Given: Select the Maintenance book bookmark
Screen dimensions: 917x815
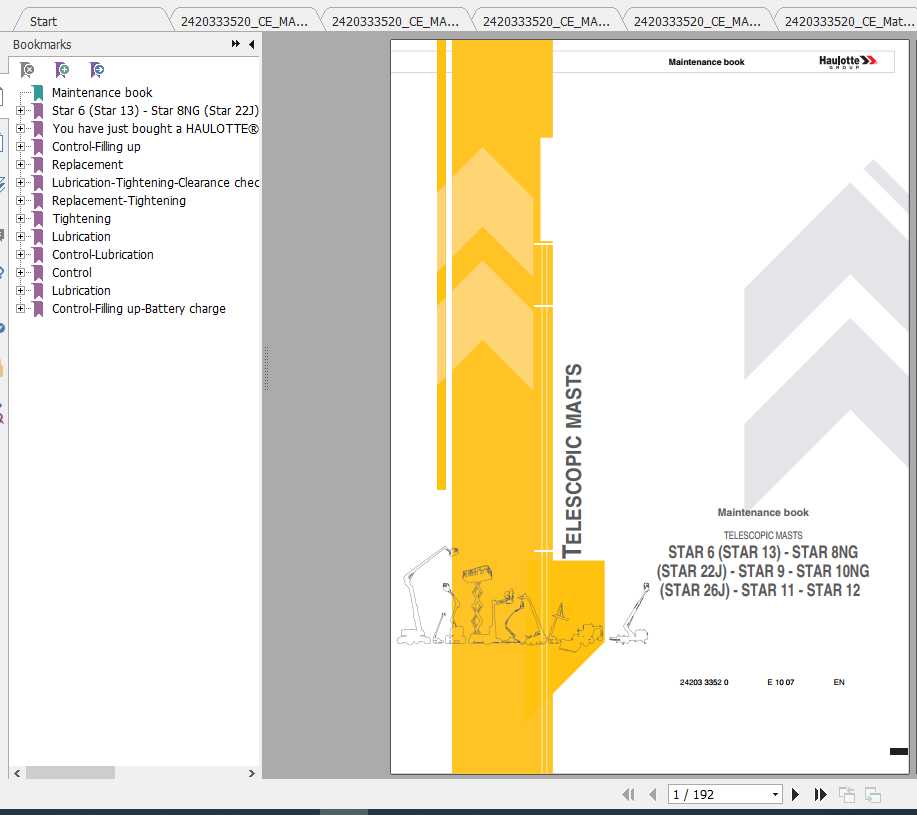Looking at the screenshot, I should tap(103, 92).
